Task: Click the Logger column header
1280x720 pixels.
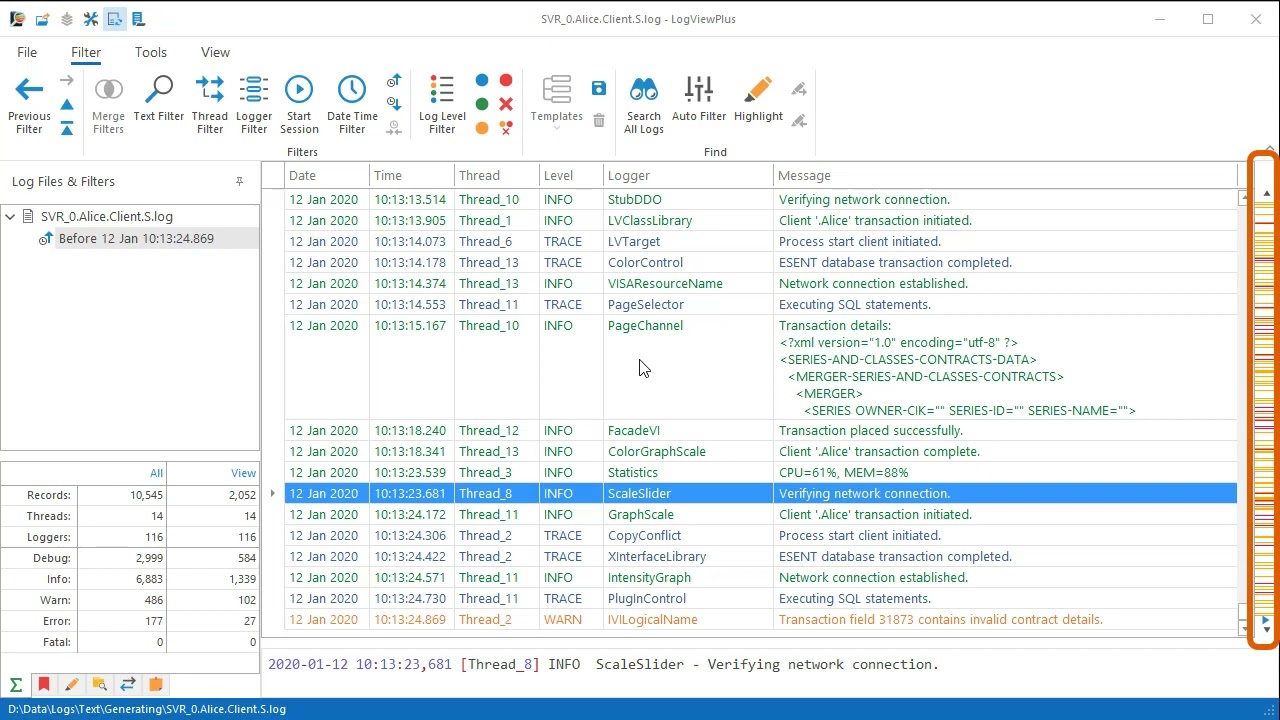Action: pos(688,175)
